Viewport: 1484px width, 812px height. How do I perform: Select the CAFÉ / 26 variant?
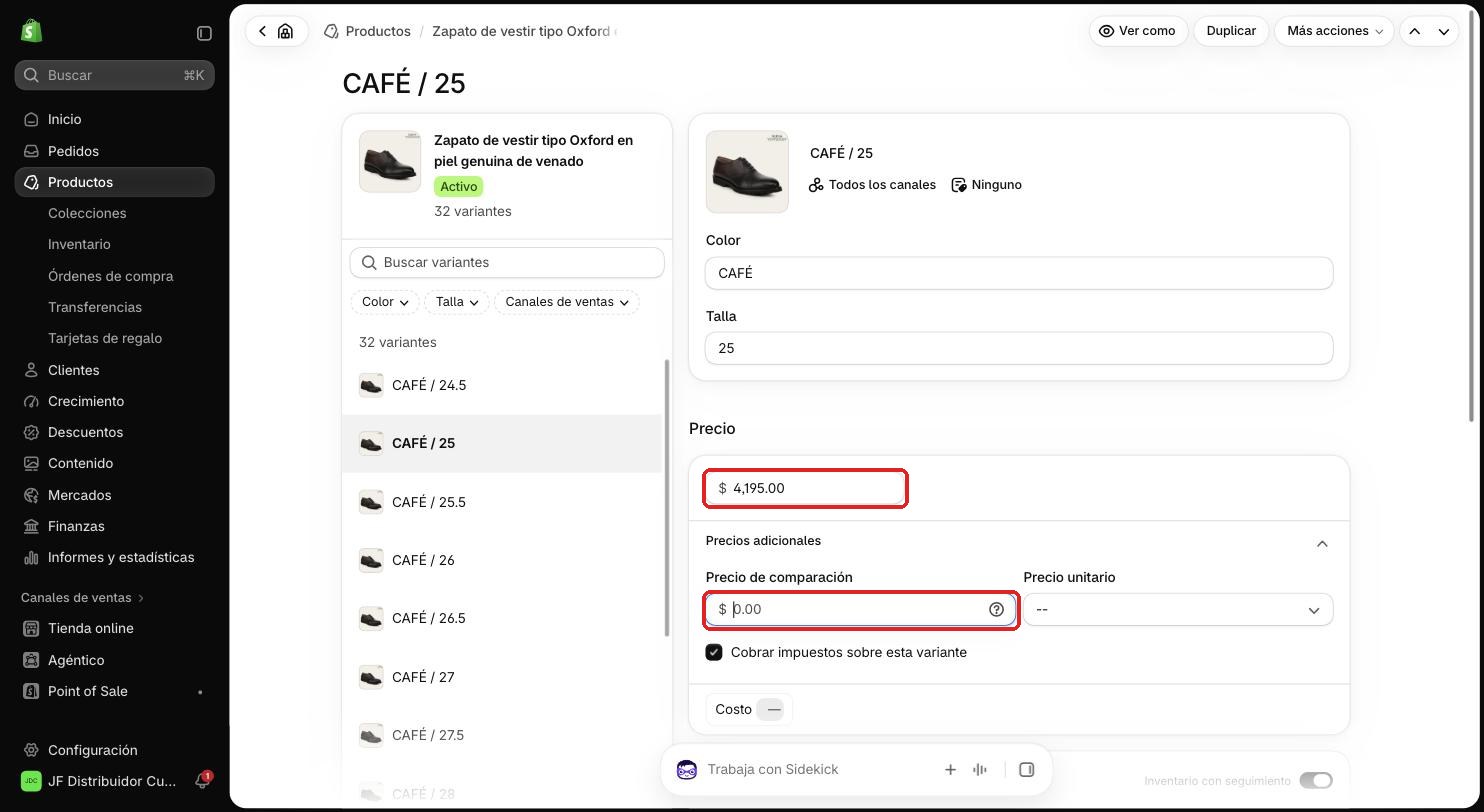coord(502,560)
